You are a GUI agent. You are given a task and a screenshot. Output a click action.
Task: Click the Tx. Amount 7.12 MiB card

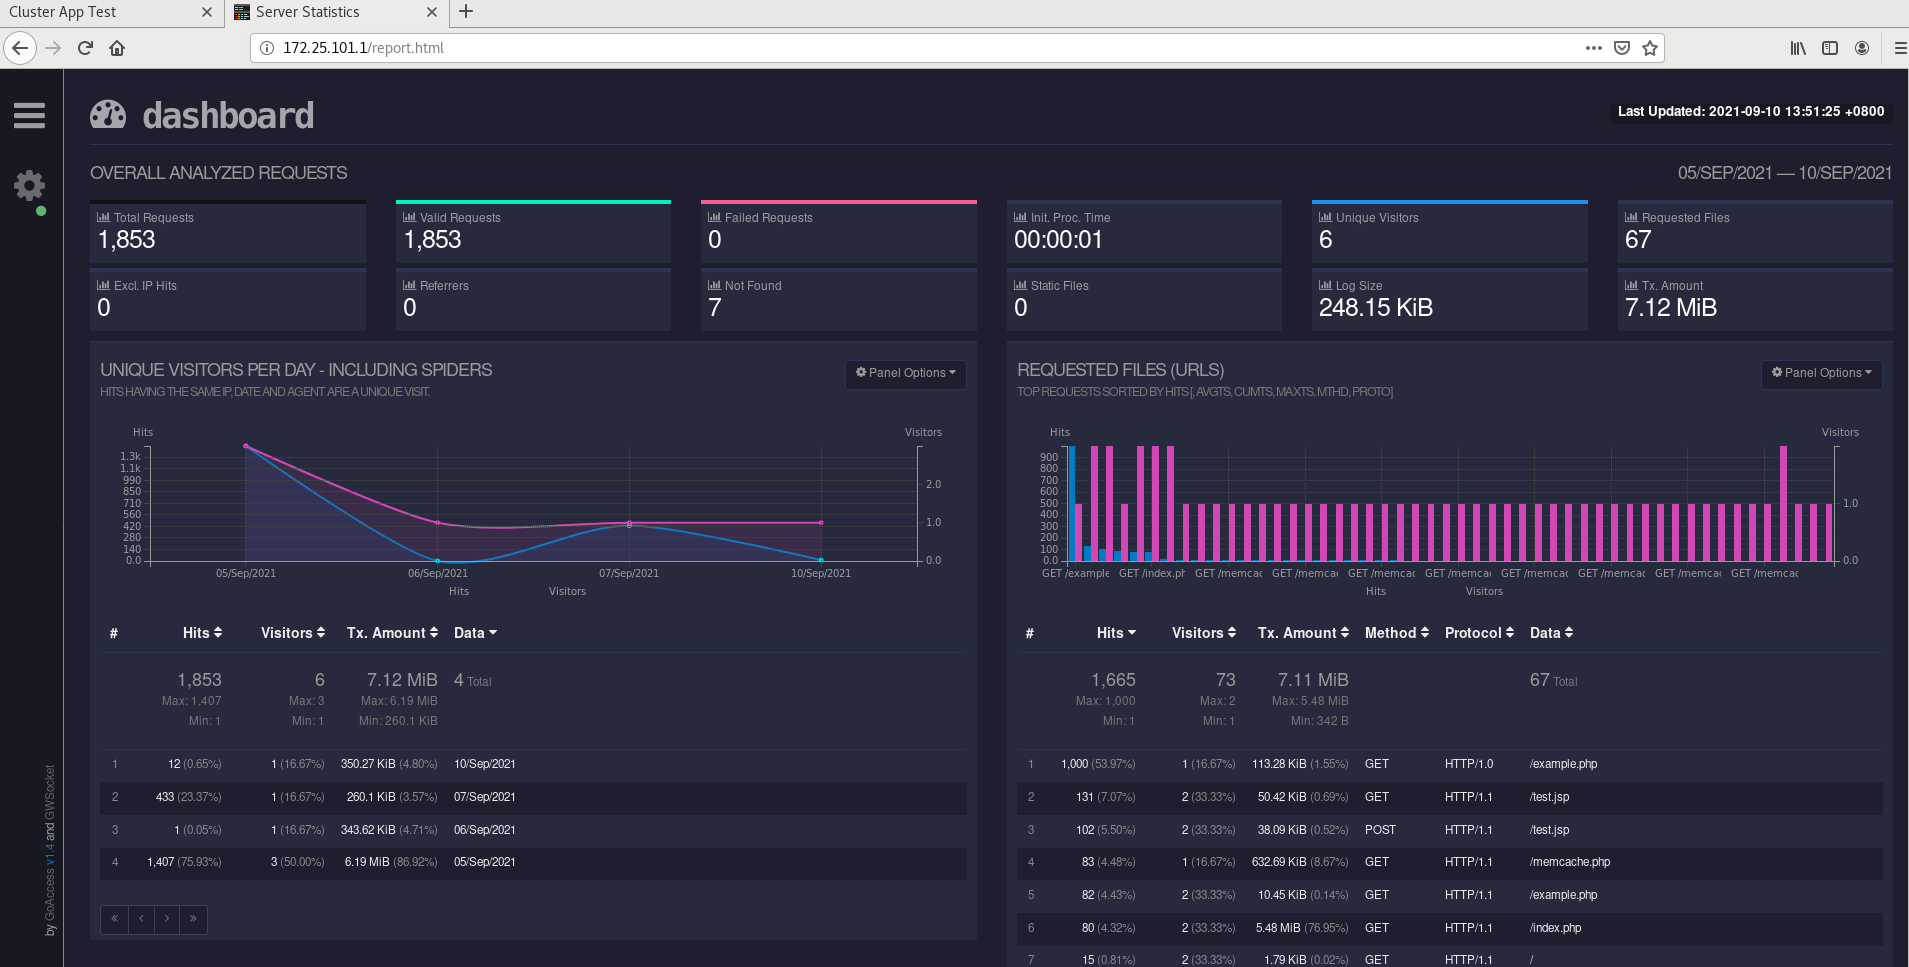click(1755, 300)
